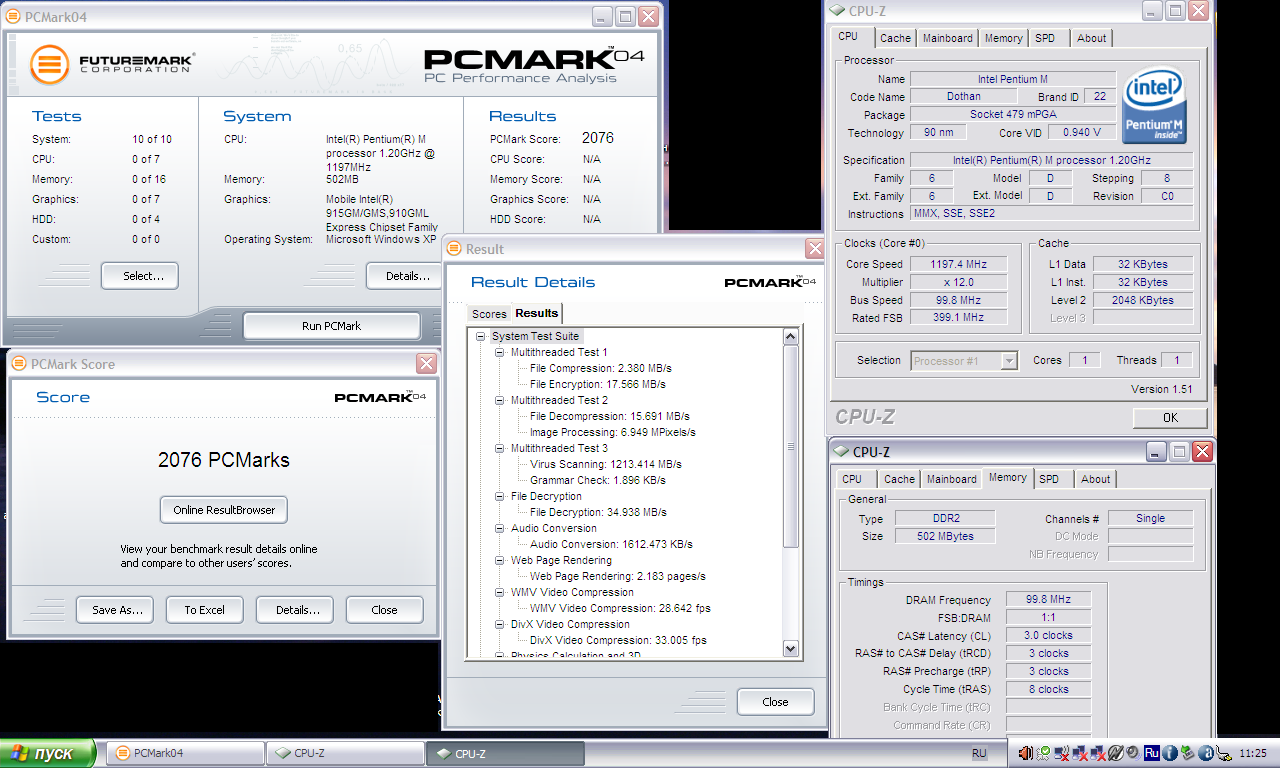
Task: Click scroll up arrow in Result tree
Action: pos(790,337)
